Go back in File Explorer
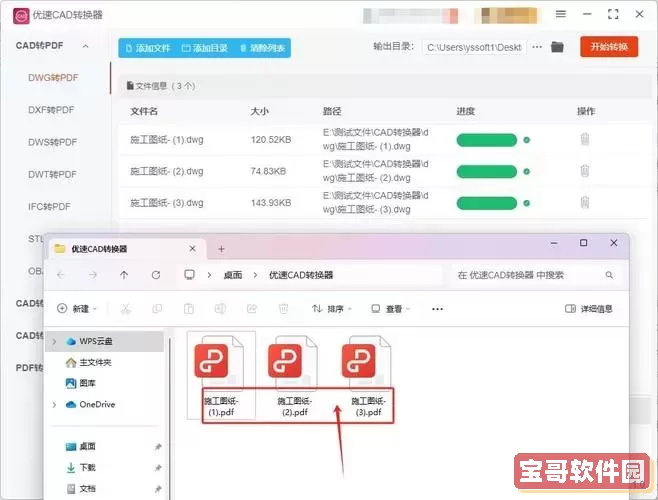Screen dimensions: 658x500 coord(61,275)
